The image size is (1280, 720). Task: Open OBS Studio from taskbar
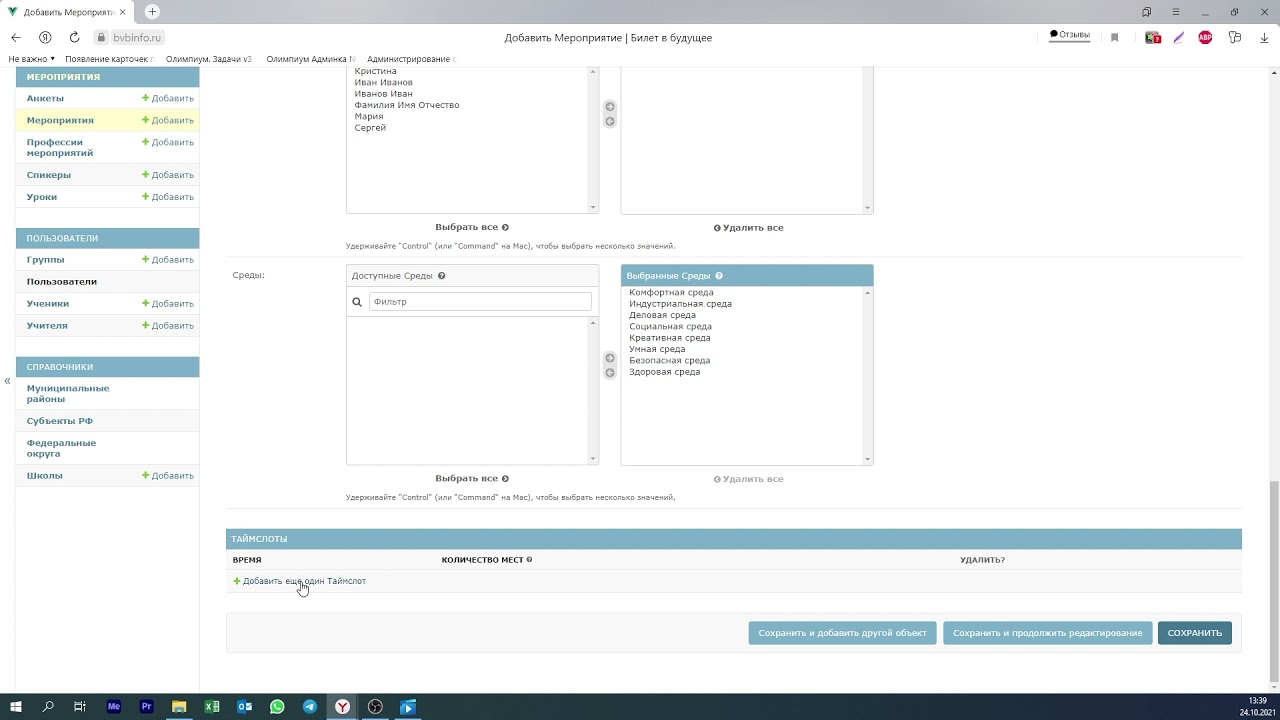375,707
